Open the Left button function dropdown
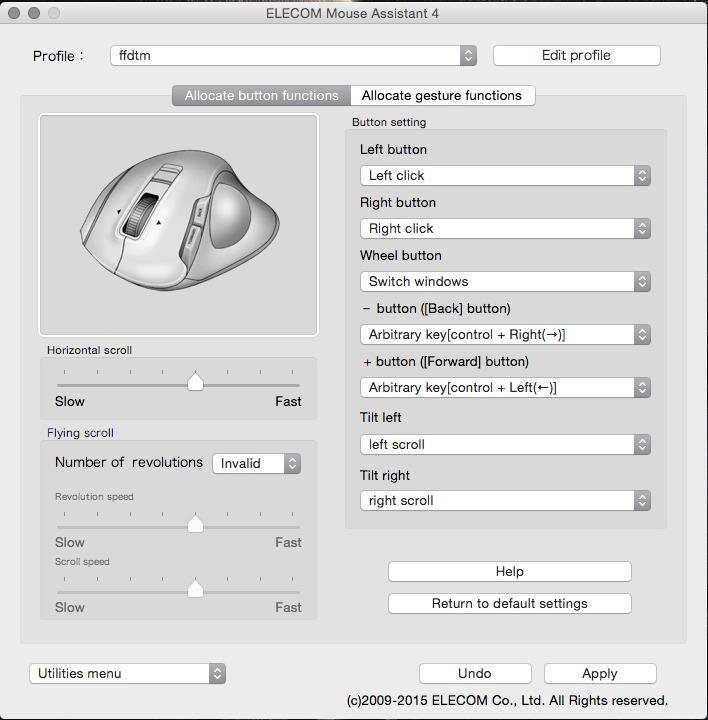708x720 pixels. pos(506,175)
